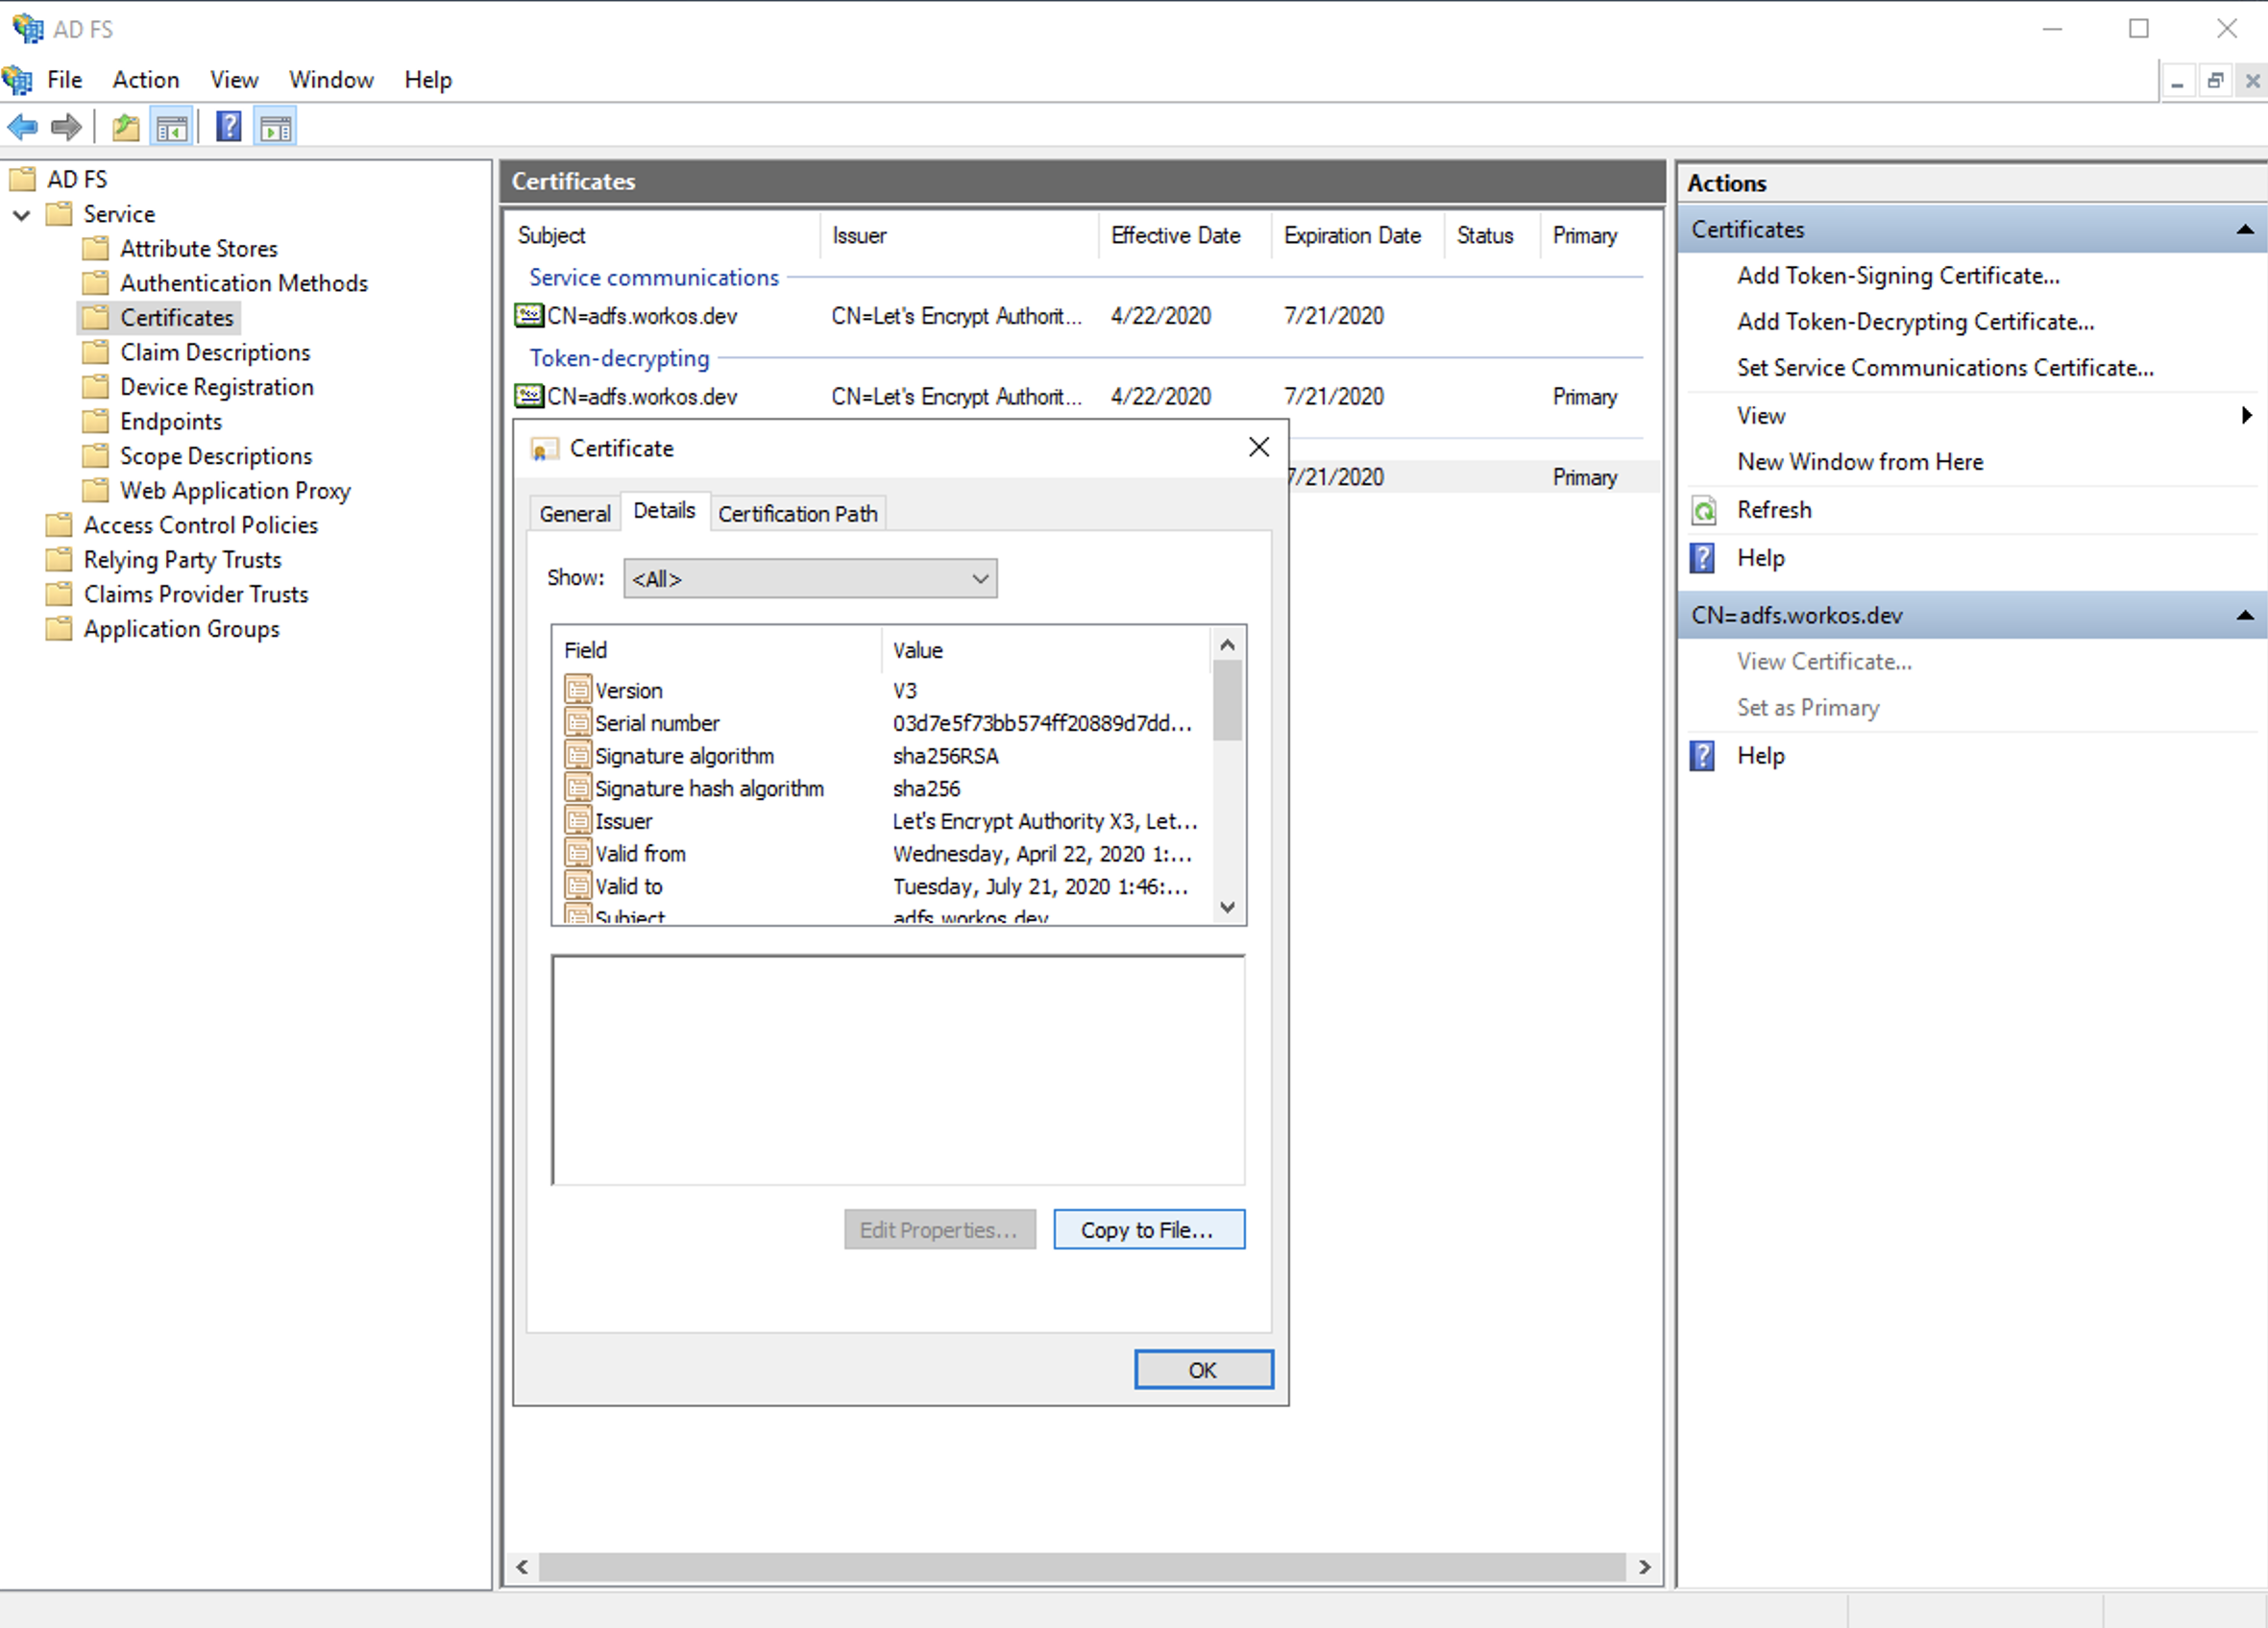Viewport: 2268px width, 1628px height.
Task: Click Add Token-Signing Certificate action
Action: click(1898, 276)
